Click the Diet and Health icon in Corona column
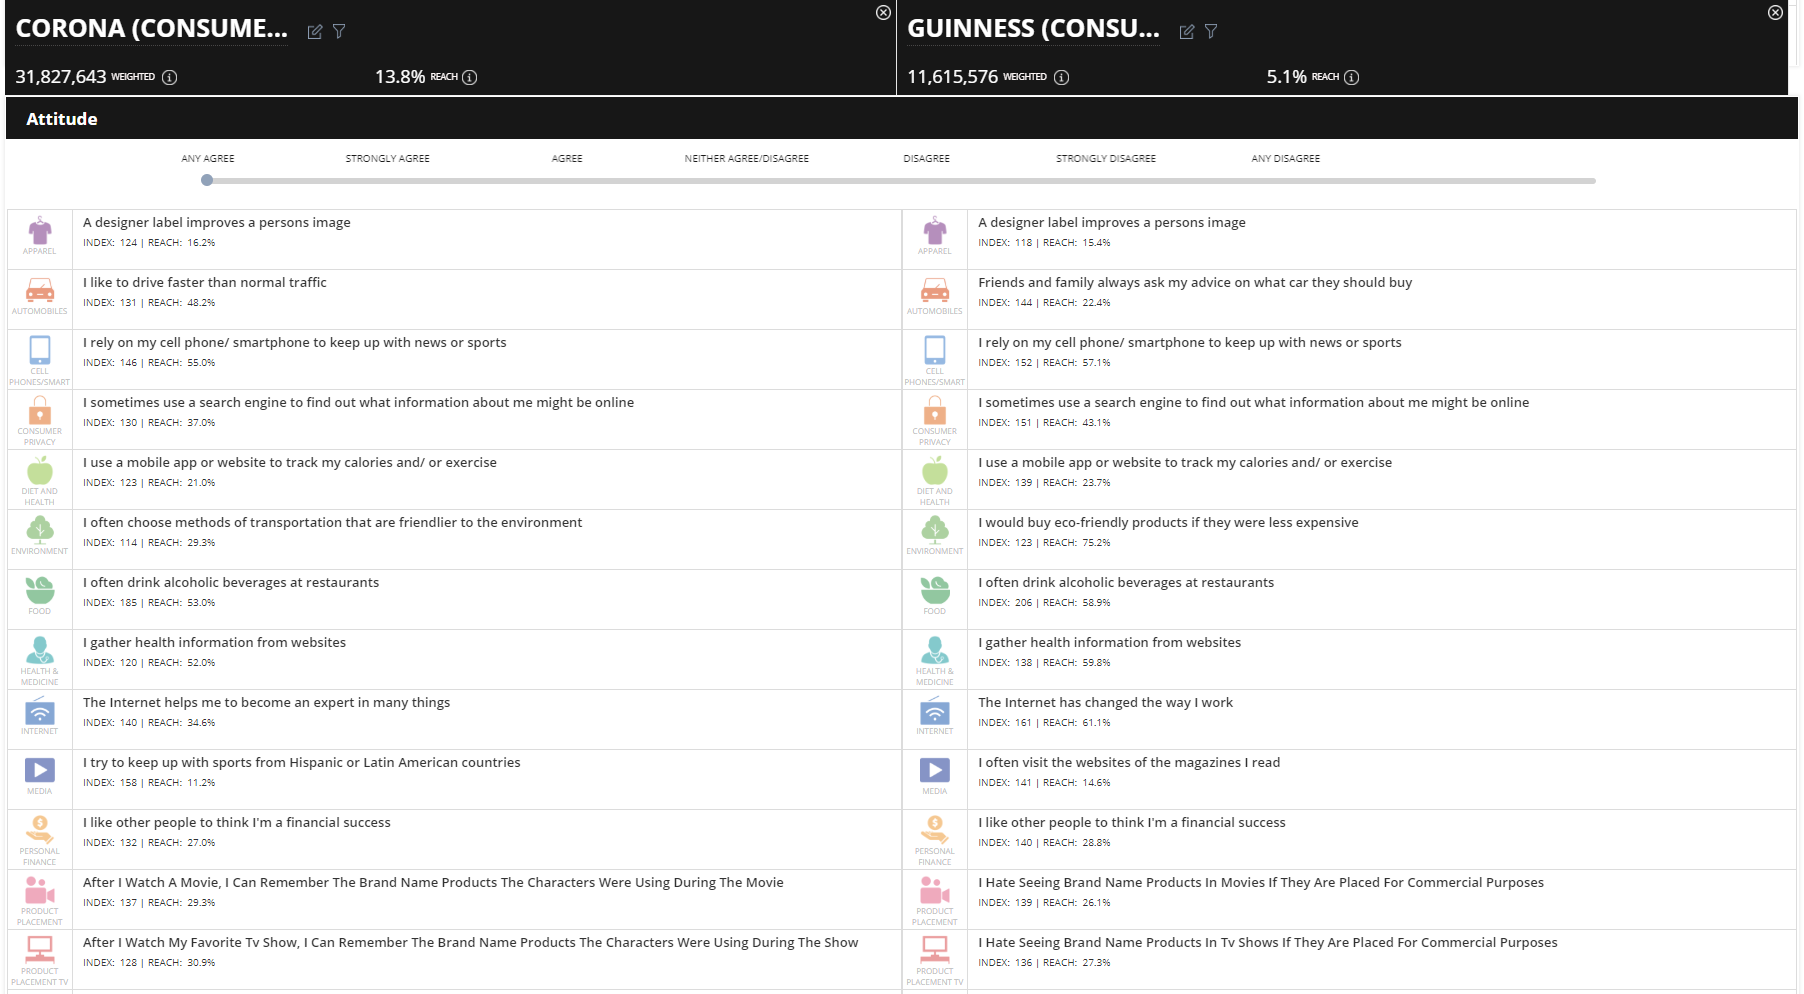Image resolution: width=1804 pixels, height=994 pixels. (40, 470)
